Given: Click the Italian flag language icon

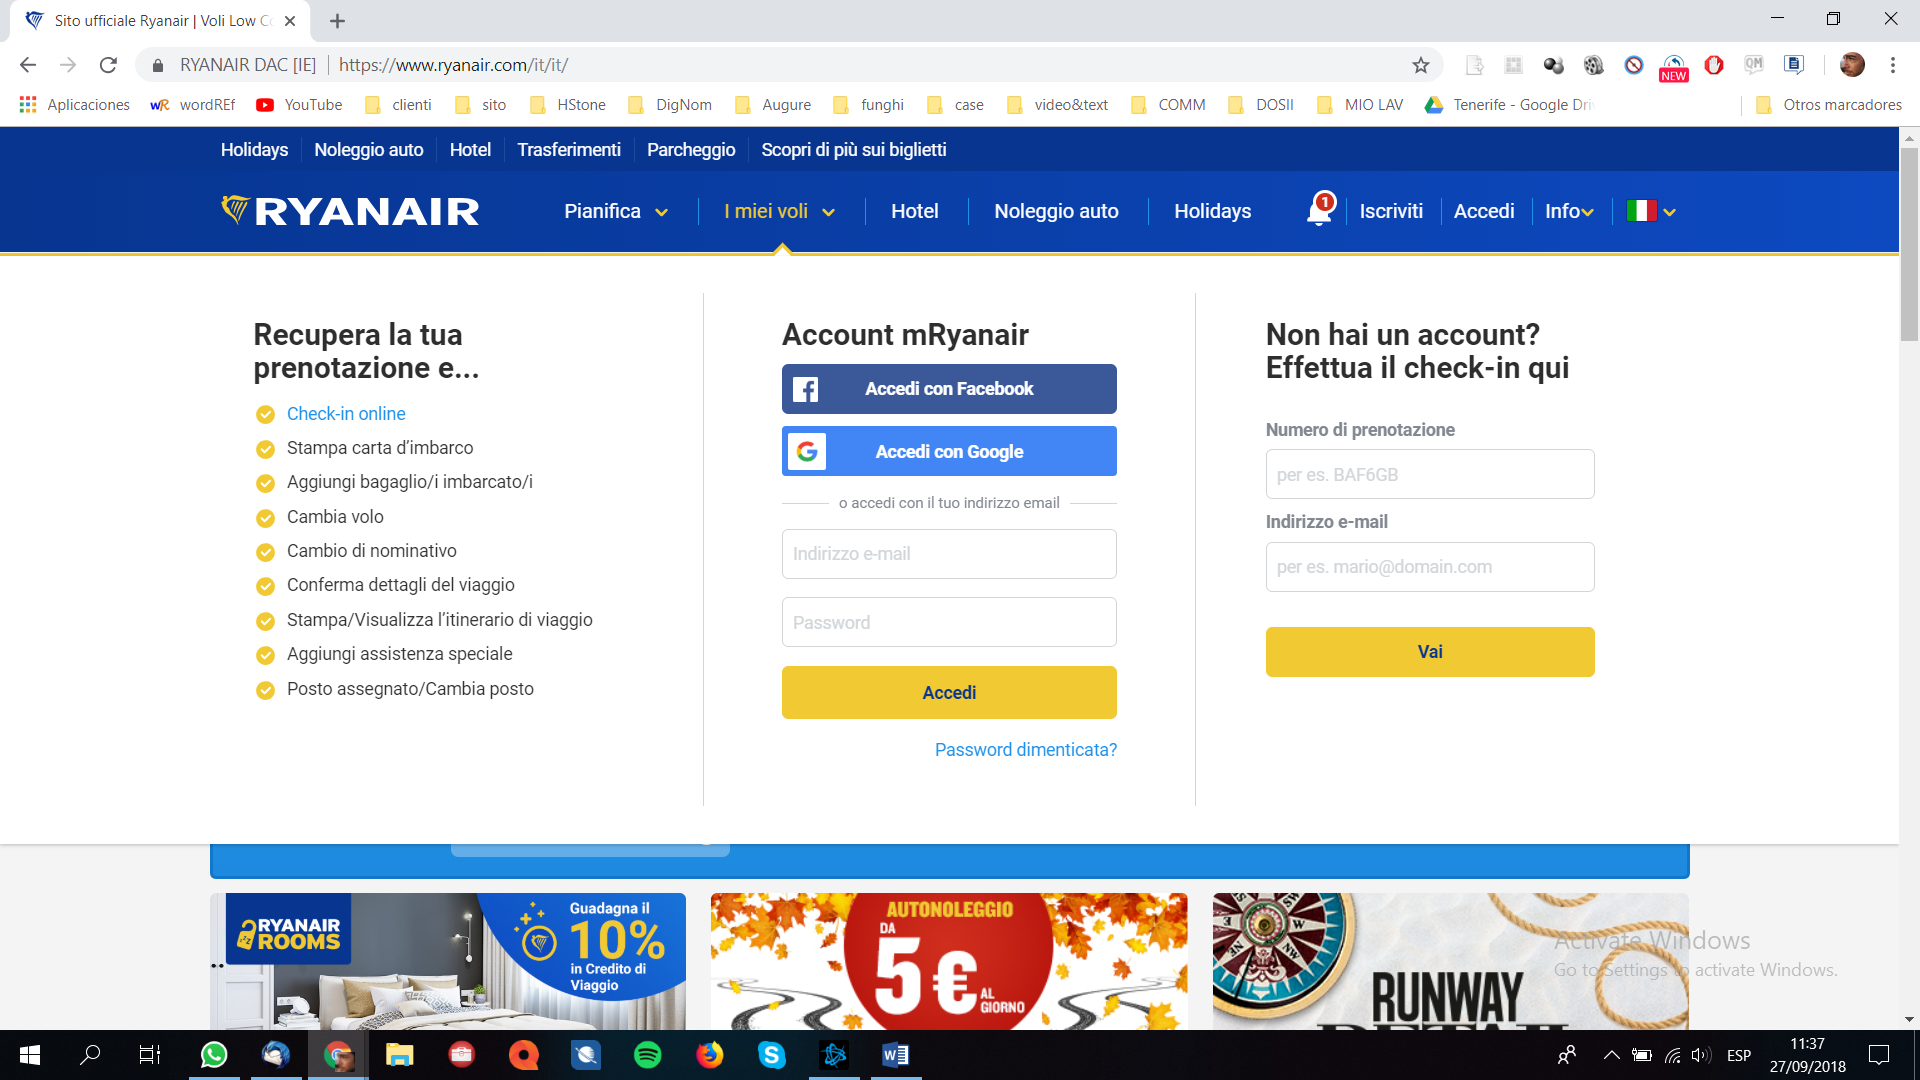Looking at the screenshot, I should tap(1641, 211).
